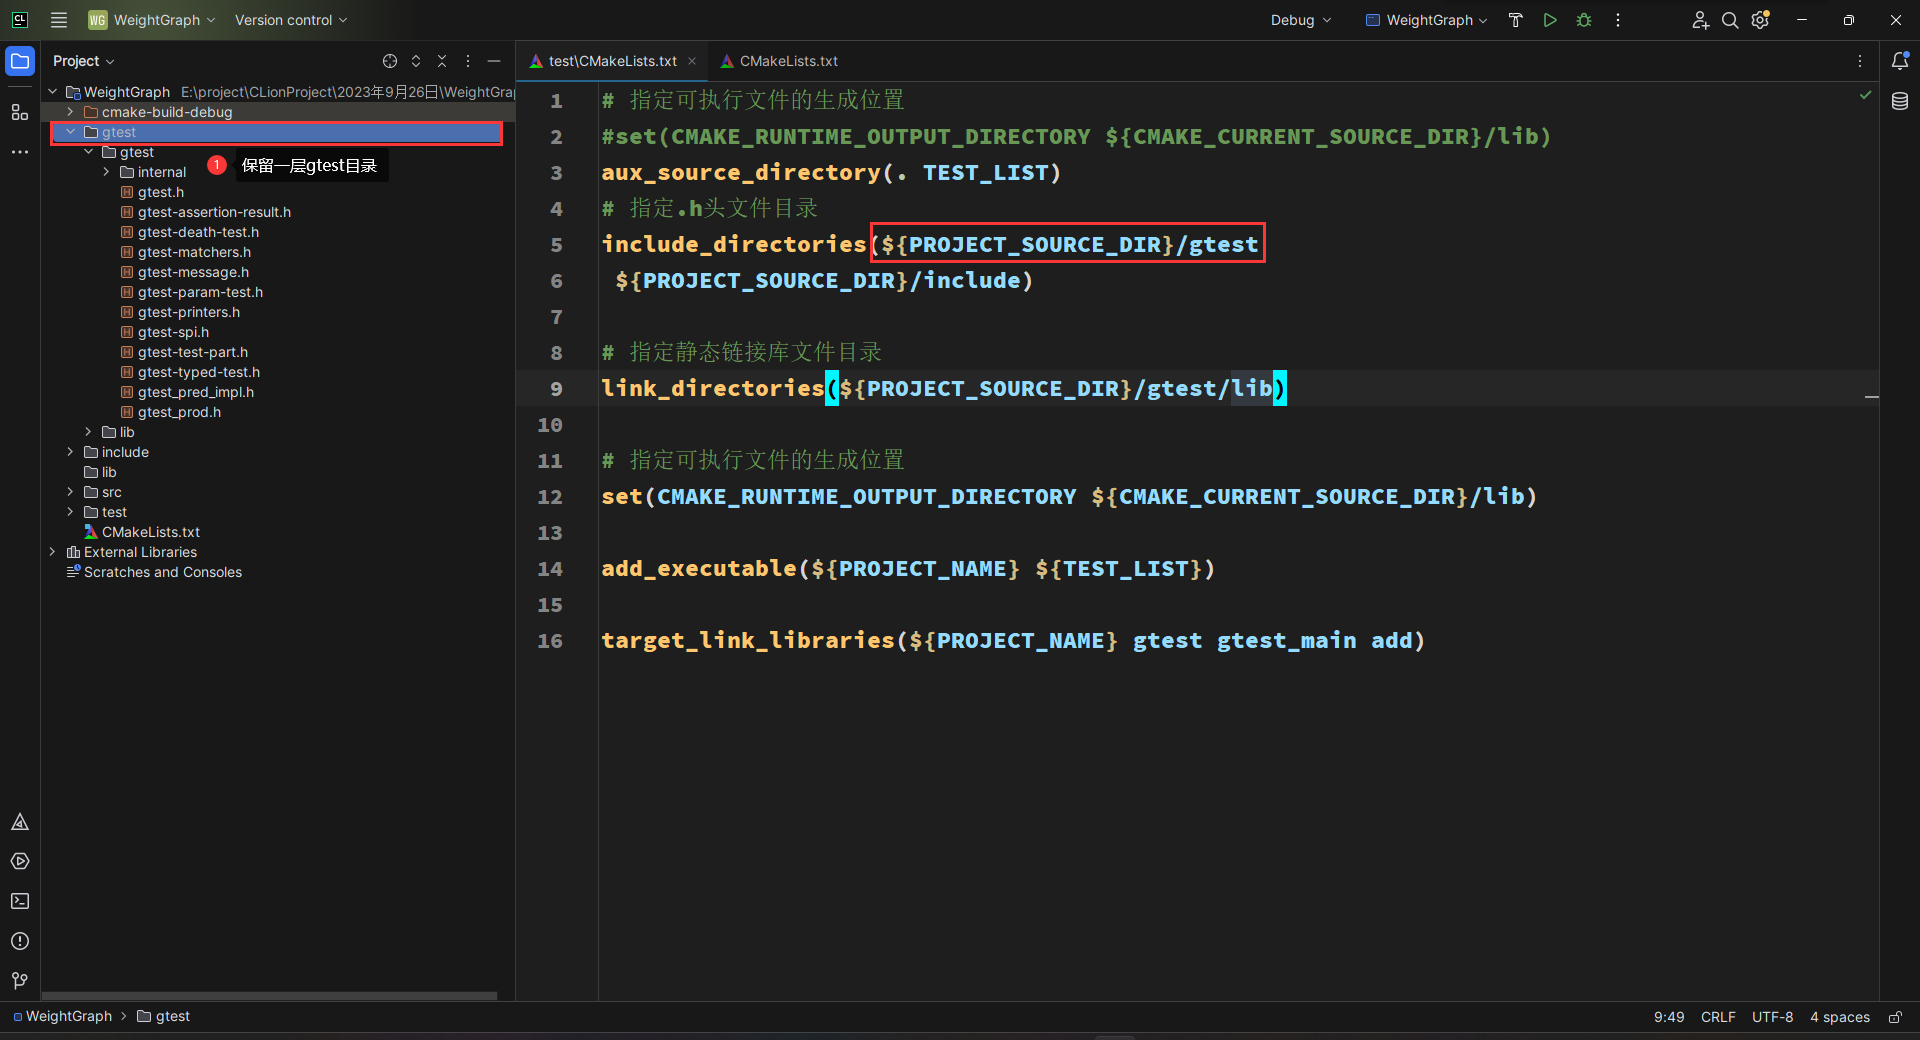This screenshot has height=1040, width=1920.
Task: Open the CMake tool window
Action: click(x=20, y=822)
